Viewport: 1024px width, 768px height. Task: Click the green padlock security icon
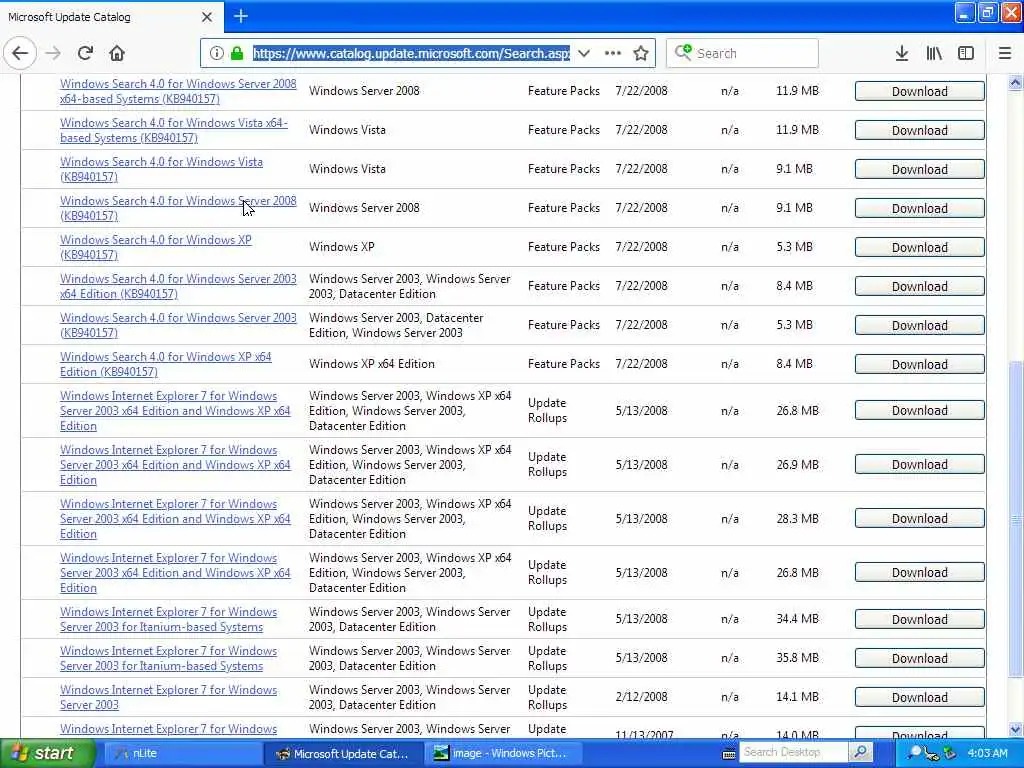(237, 54)
